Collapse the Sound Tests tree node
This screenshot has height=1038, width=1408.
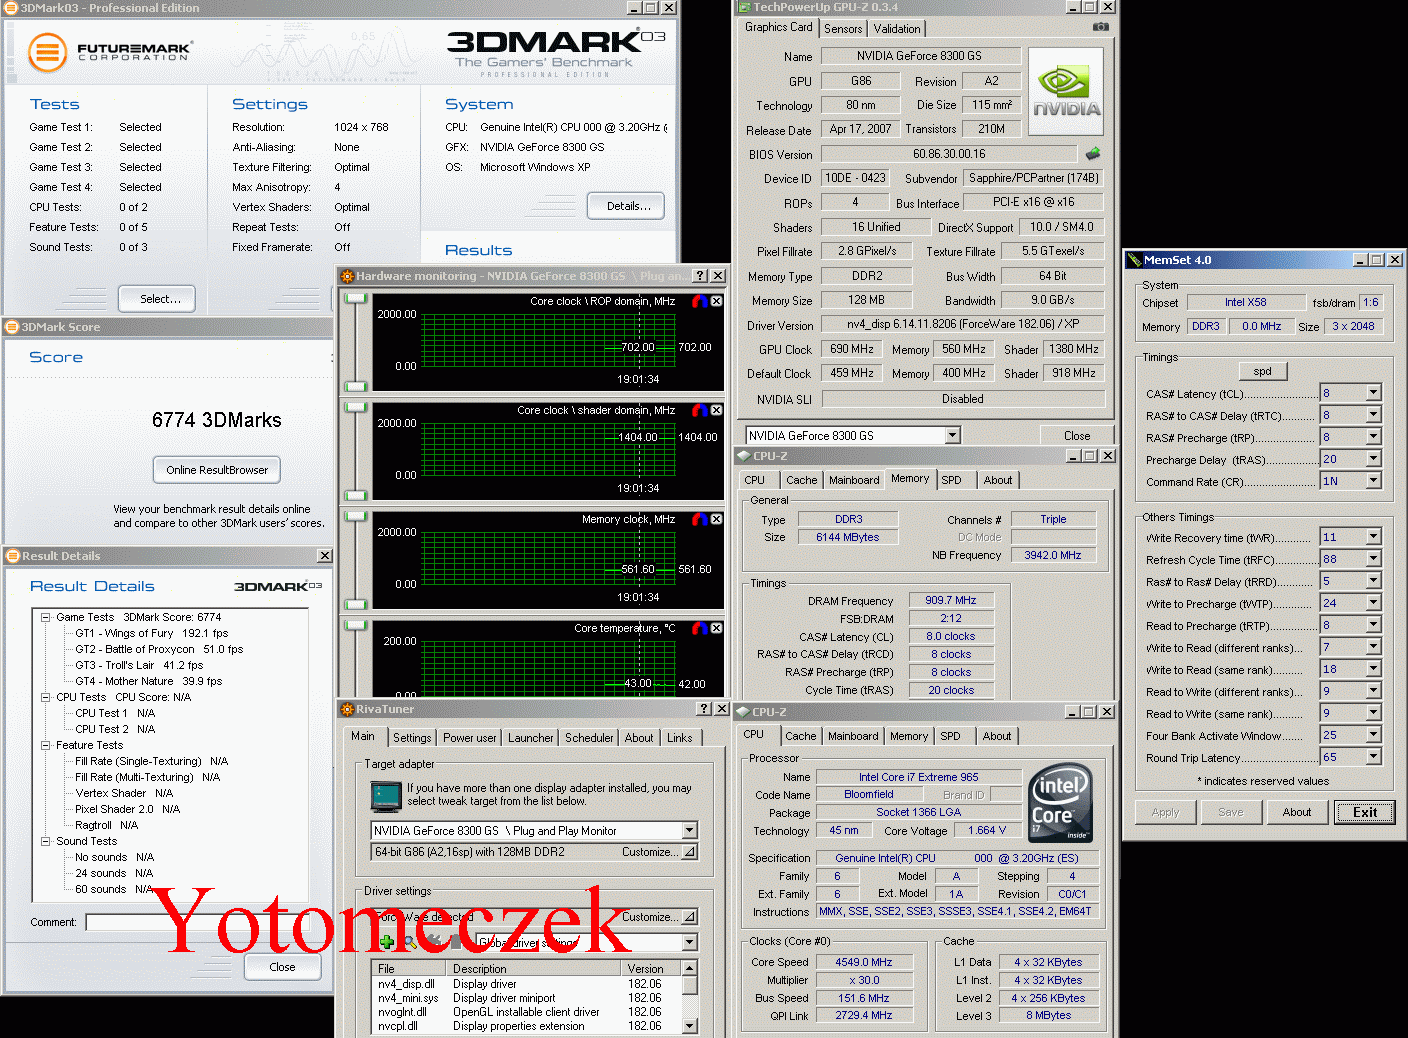[x=46, y=841]
